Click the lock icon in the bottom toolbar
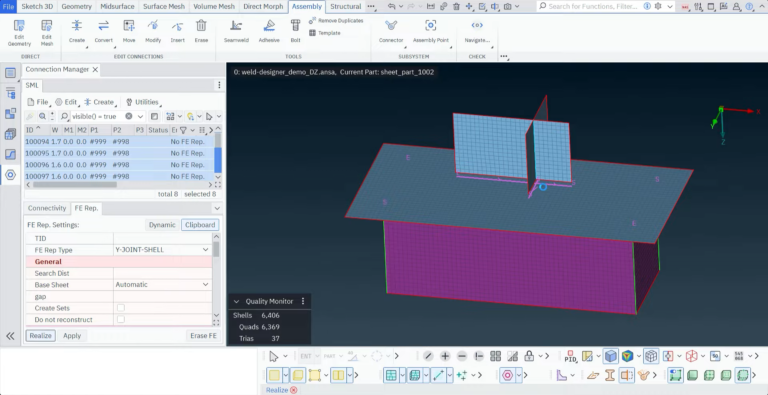Viewport: 768px width, 395px height. pyautogui.click(x=529, y=356)
